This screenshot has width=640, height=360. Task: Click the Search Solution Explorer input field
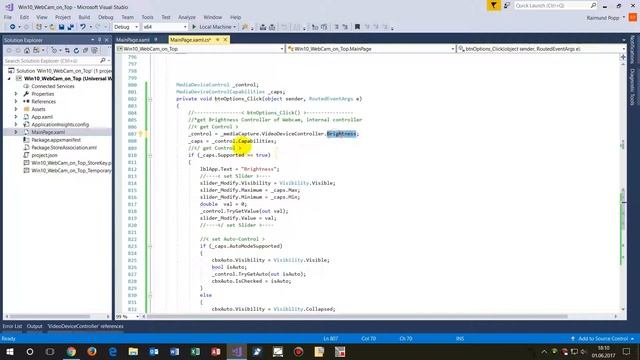pos(51,60)
